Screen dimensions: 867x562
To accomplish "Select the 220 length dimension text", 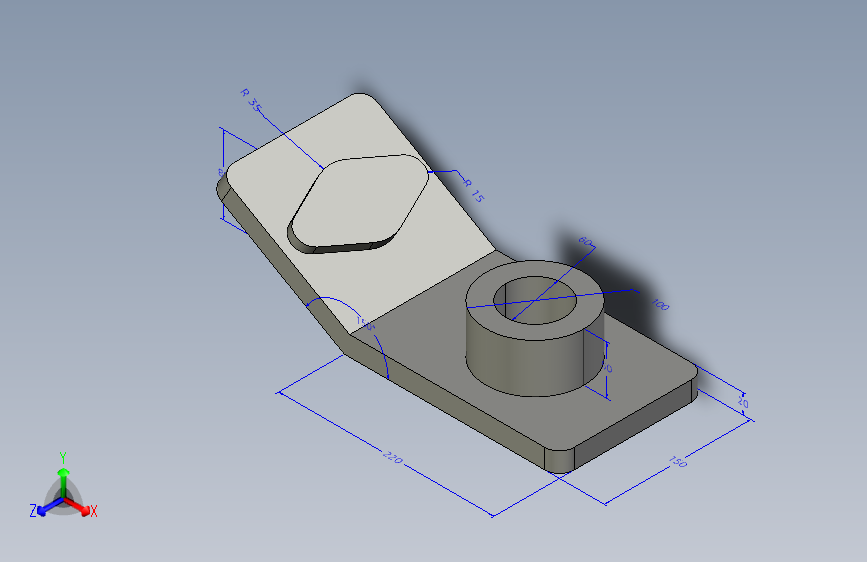I will pyautogui.click(x=393, y=457).
